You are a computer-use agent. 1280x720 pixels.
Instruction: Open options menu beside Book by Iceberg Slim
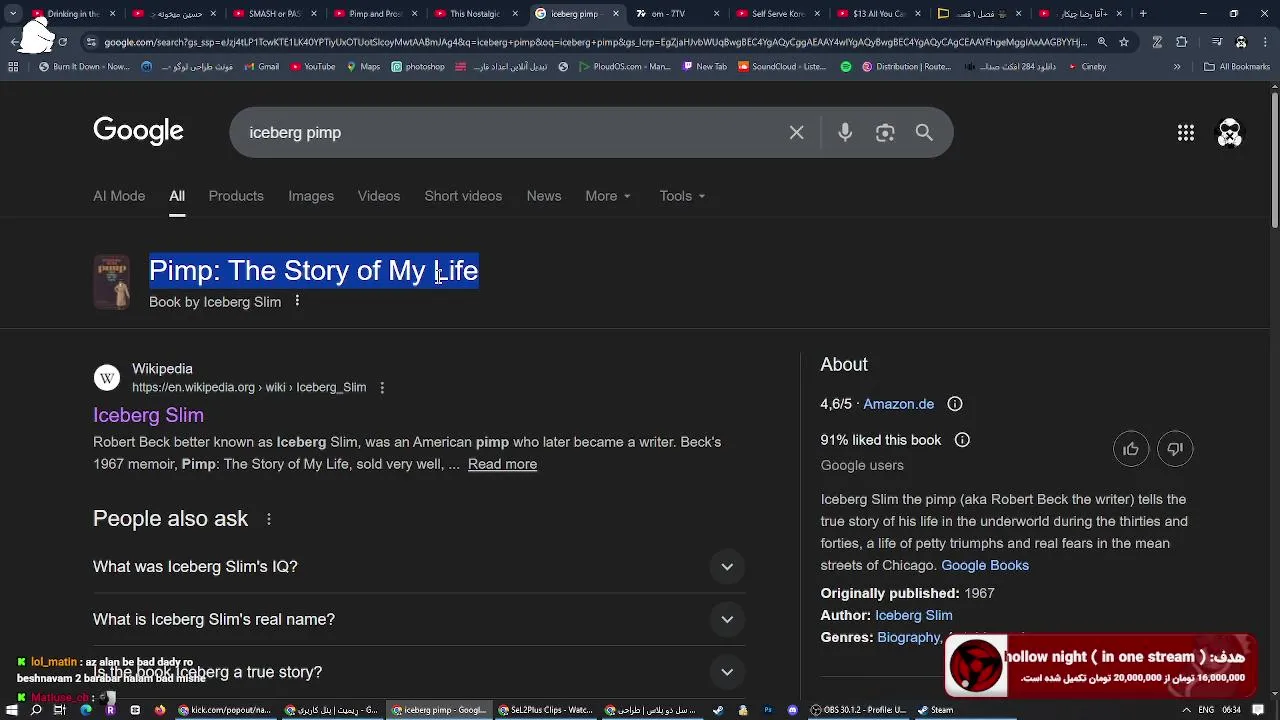coord(297,301)
